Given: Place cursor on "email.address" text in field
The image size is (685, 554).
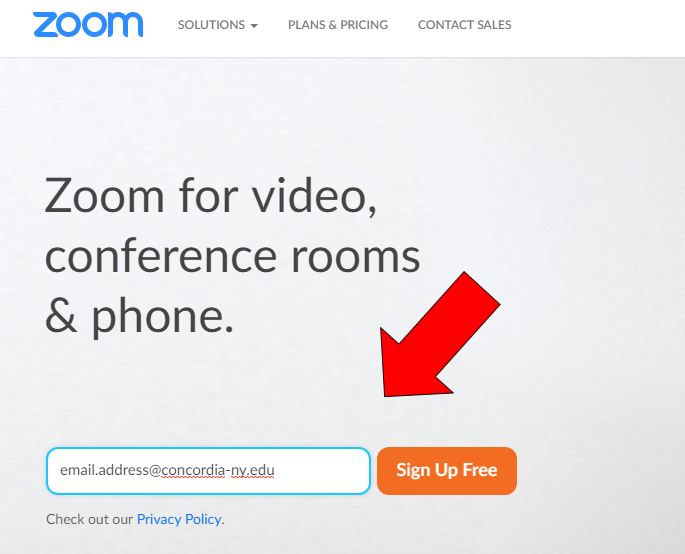Looking at the screenshot, I should [104, 470].
